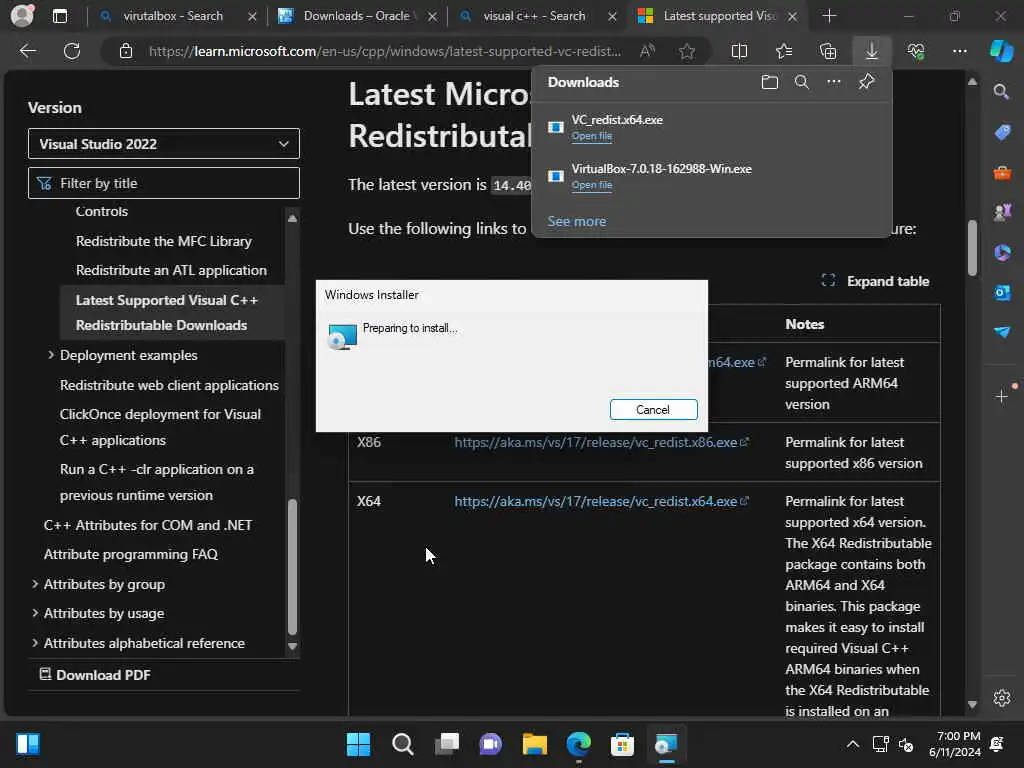Open sidebar settings gear icon
Viewport: 1024px width, 768px height.
(1002, 698)
